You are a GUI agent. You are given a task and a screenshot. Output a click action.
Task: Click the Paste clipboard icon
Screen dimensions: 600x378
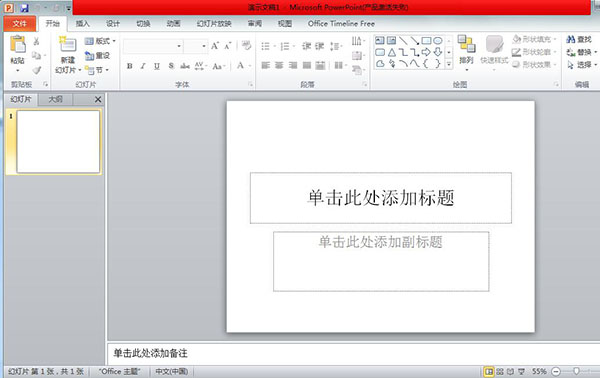pos(18,44)
